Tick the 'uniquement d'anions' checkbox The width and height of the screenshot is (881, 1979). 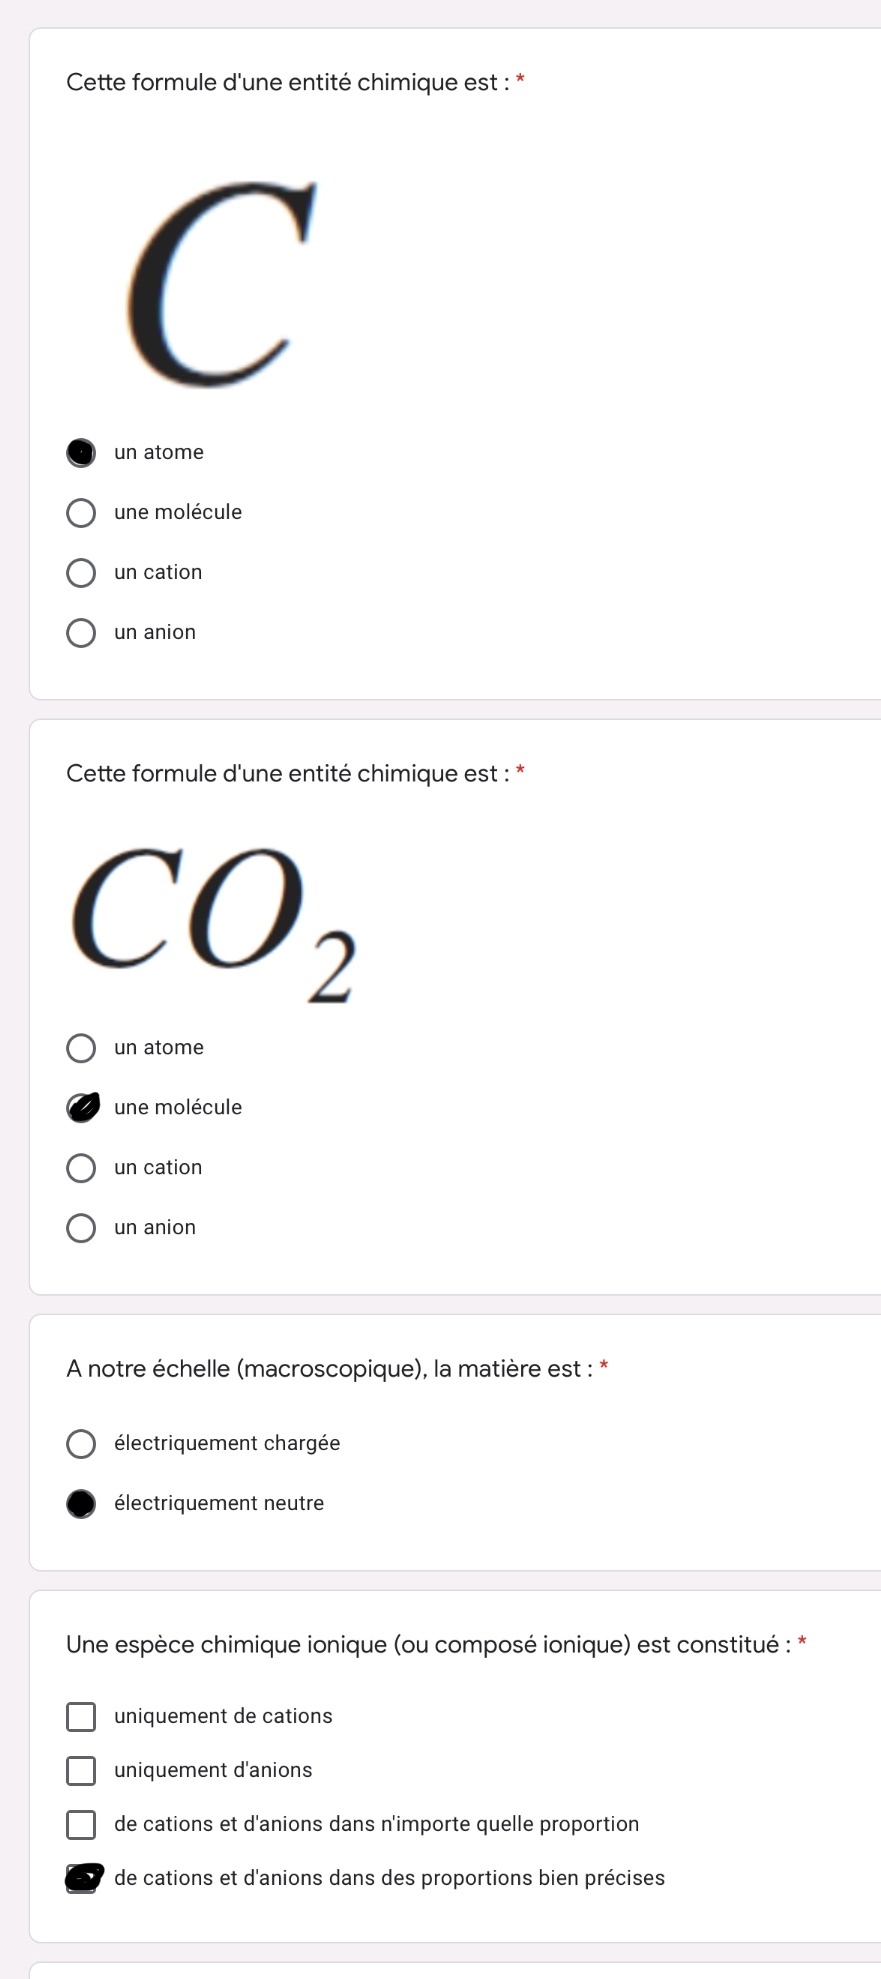[x=81, y=1771]
